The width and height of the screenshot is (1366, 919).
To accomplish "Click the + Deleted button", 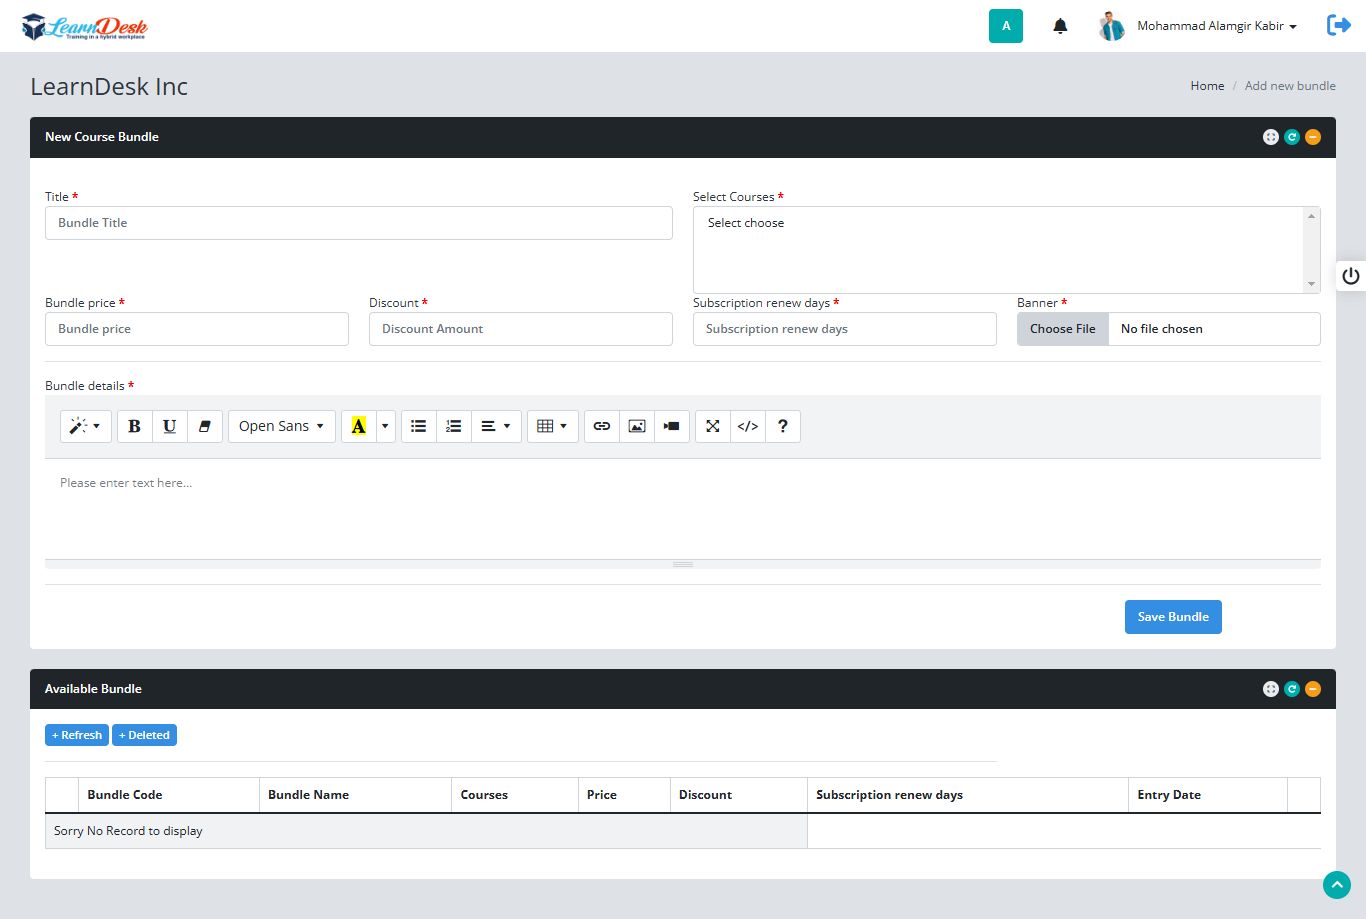I will point(144,735).
